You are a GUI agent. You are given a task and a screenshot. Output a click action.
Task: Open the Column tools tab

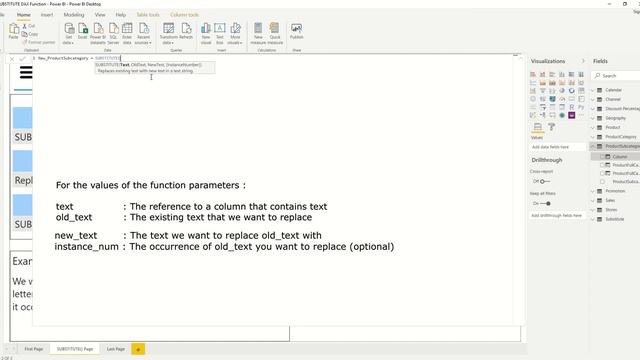pos(184,15)
